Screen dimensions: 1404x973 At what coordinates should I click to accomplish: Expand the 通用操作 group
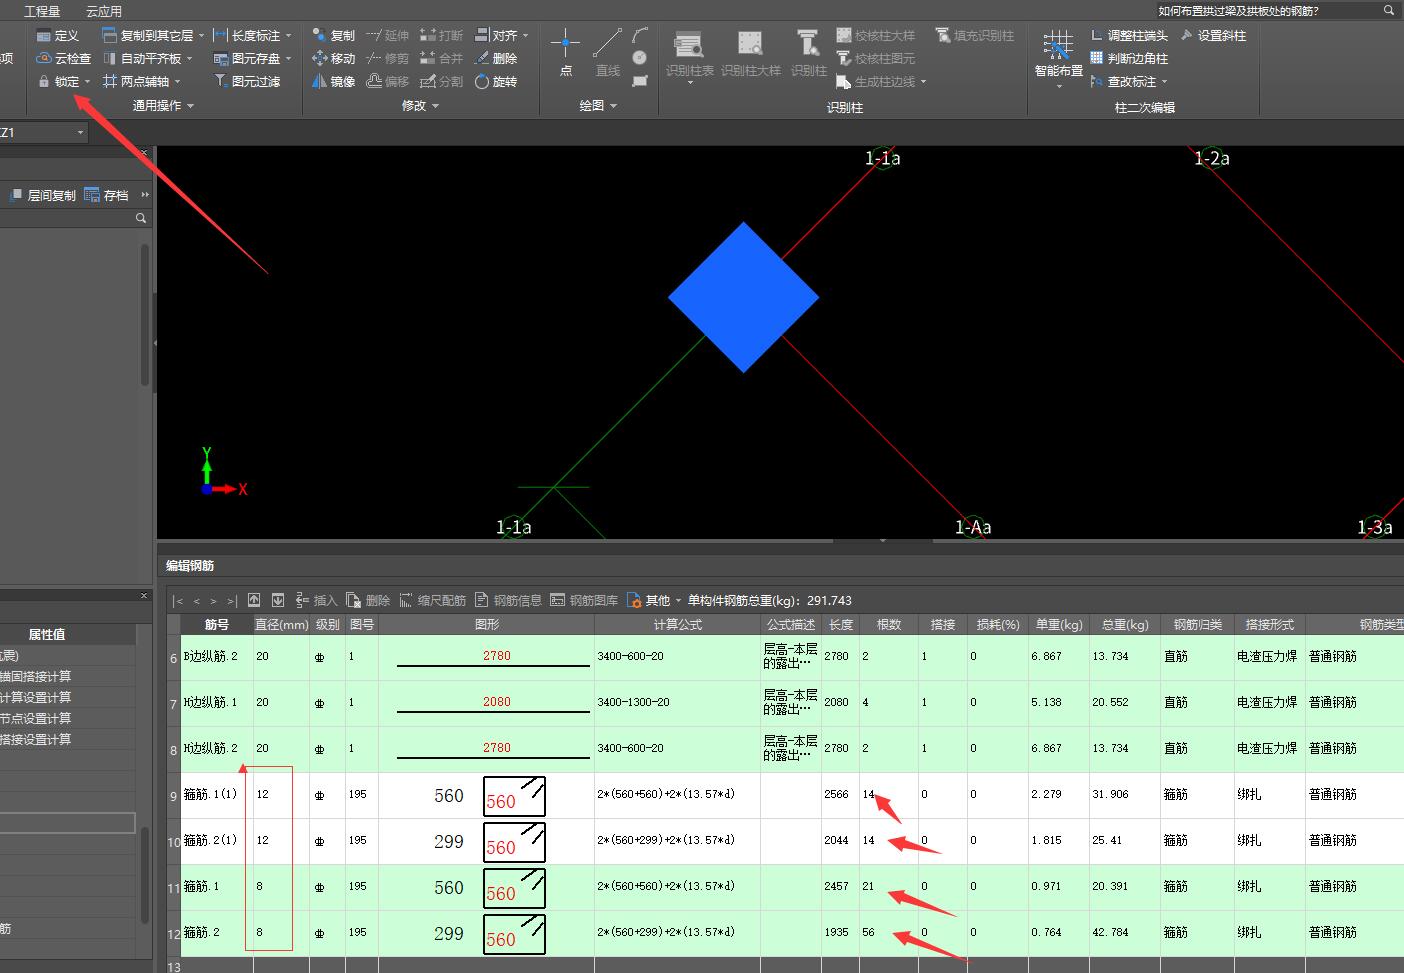coord(163,105)
